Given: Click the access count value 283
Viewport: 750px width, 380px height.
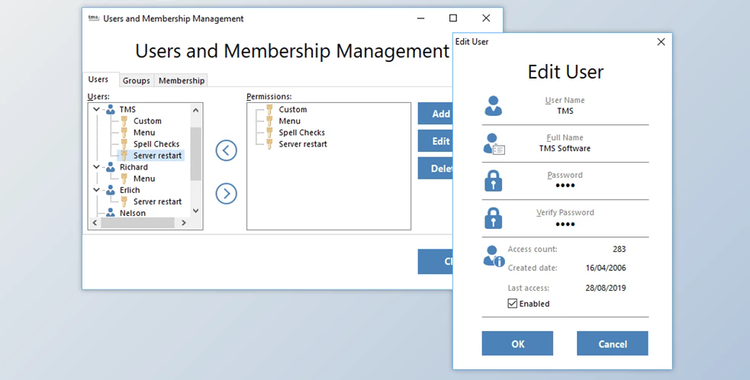Looking at the screenshot, I should pos(619,249).
